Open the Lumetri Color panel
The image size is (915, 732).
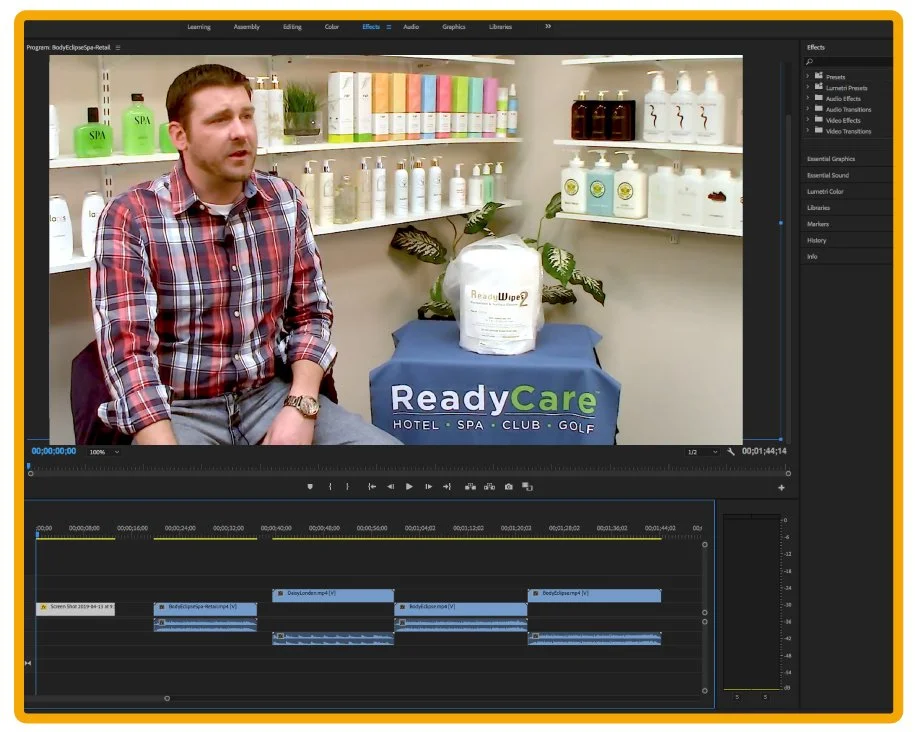pos(825,191)
